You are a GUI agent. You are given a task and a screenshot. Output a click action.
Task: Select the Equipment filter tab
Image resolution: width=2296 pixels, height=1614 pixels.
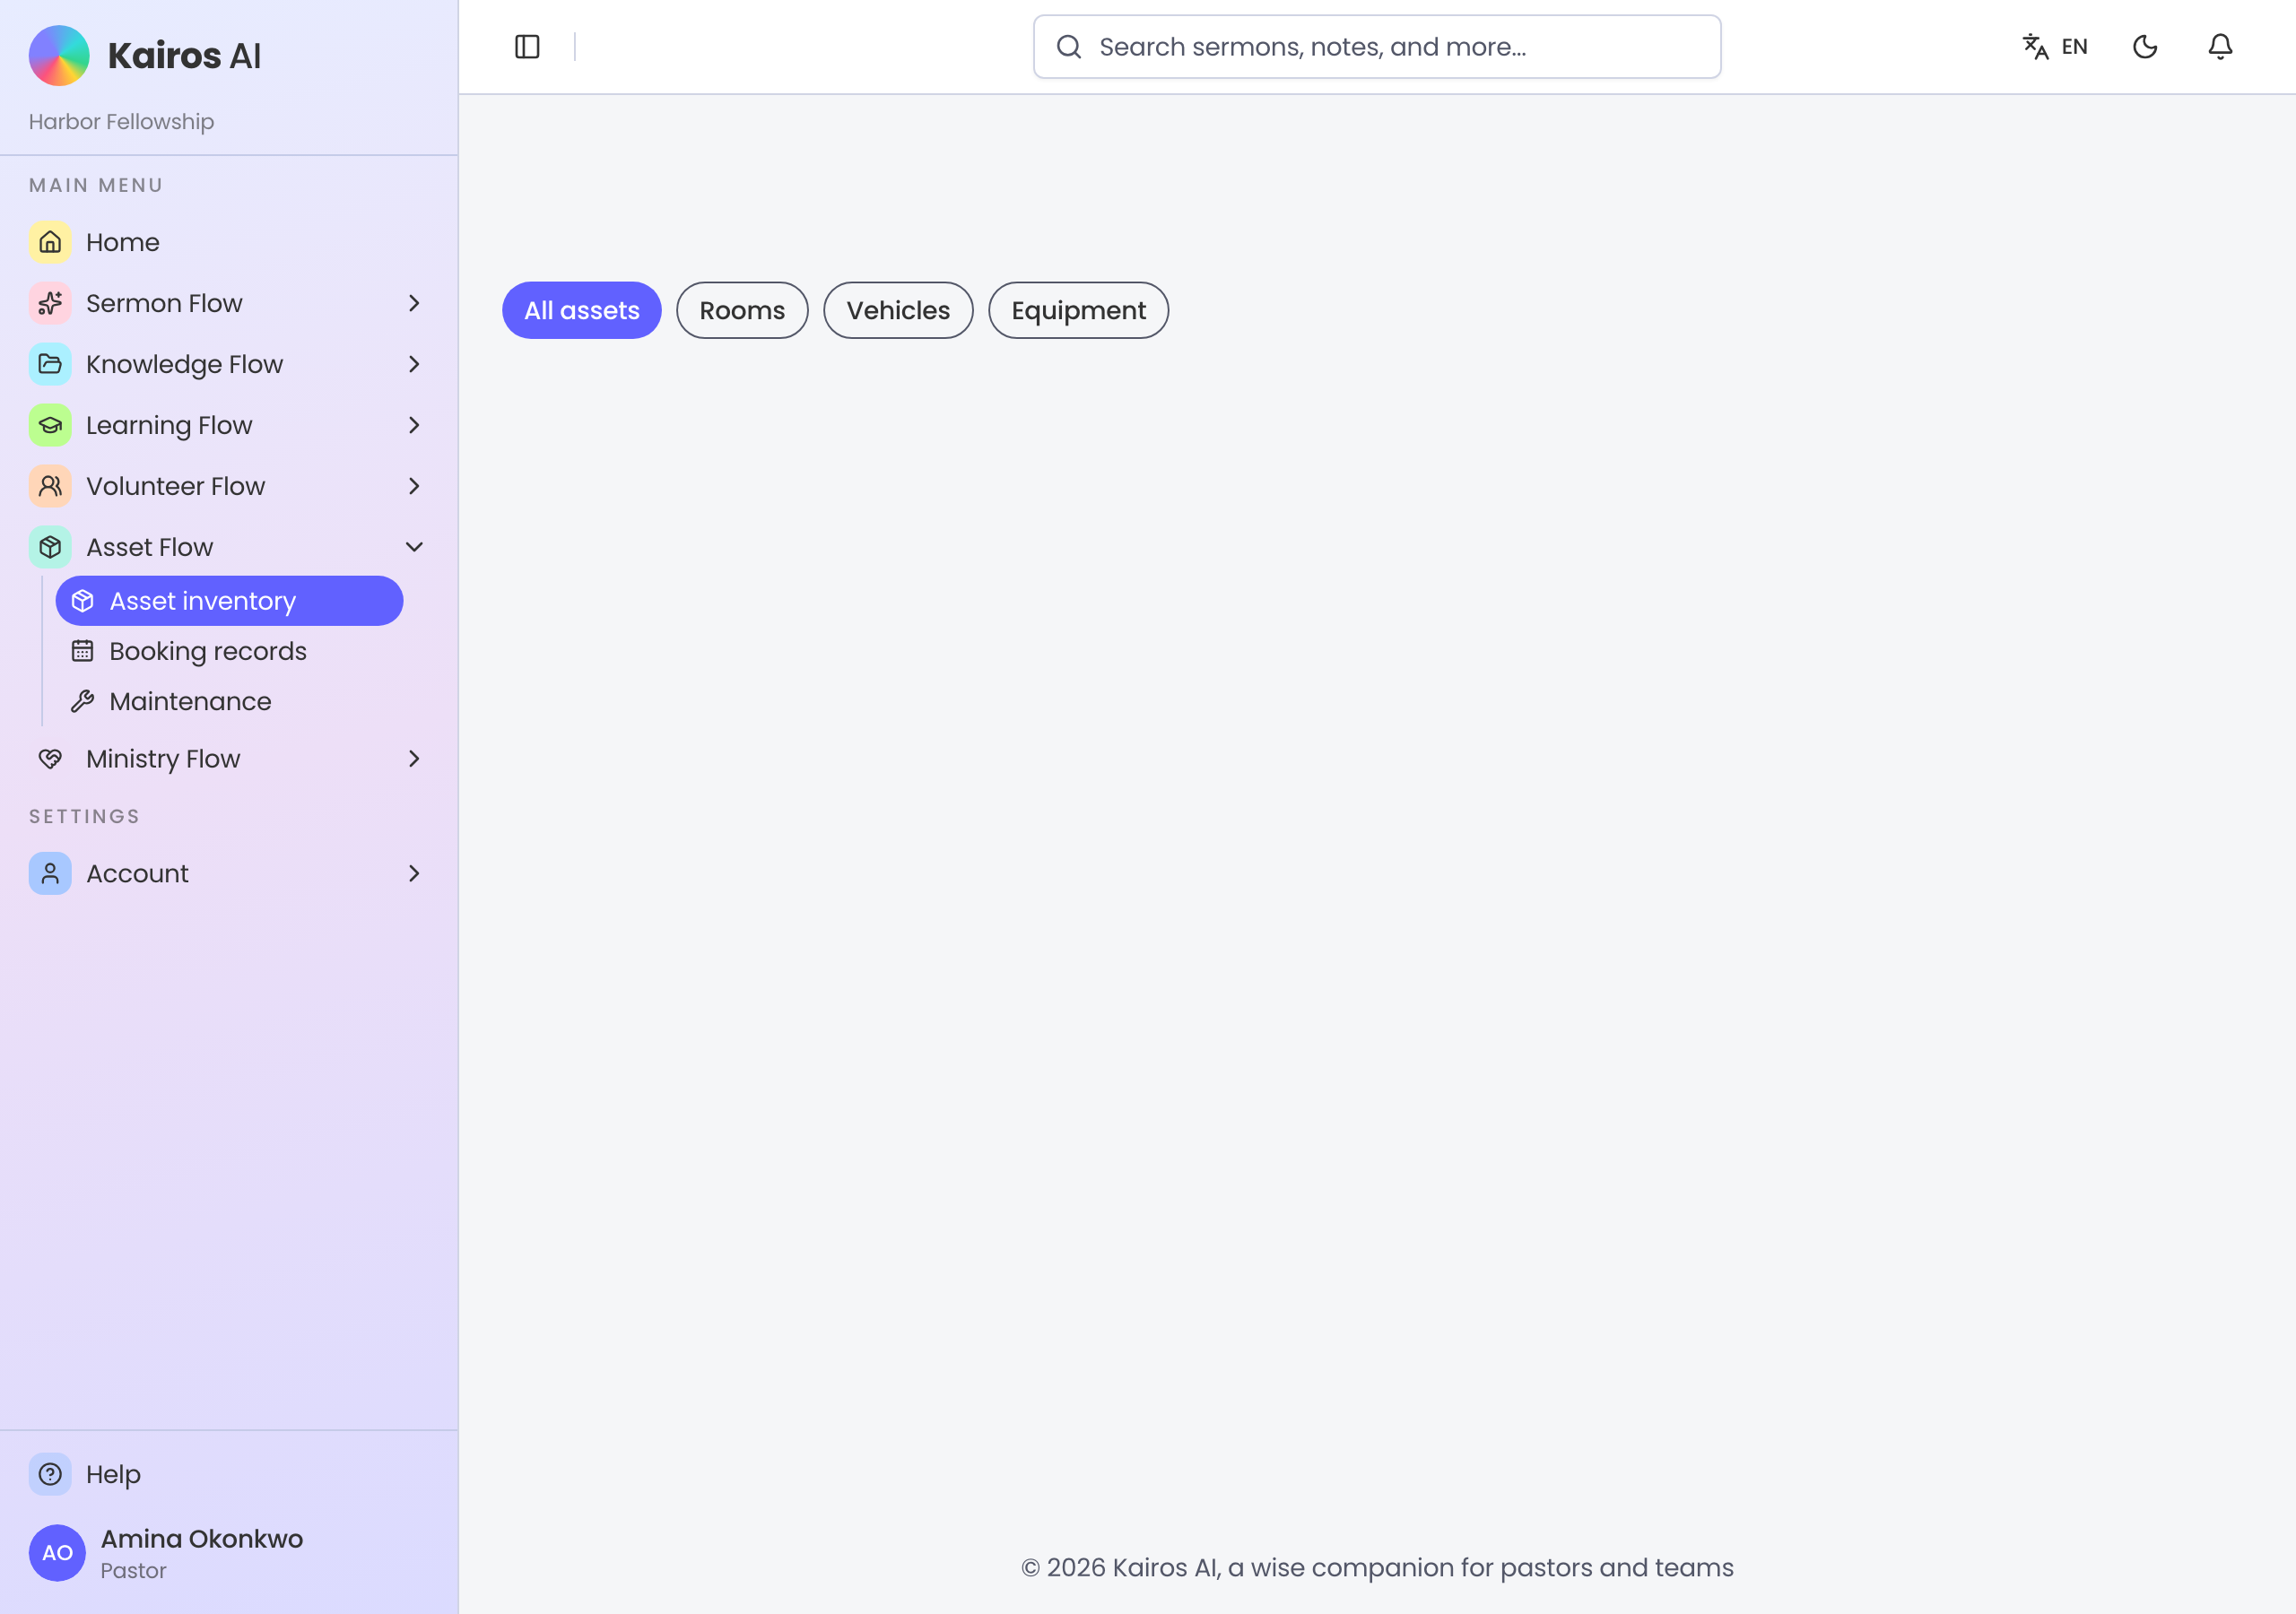[1078, 310]
